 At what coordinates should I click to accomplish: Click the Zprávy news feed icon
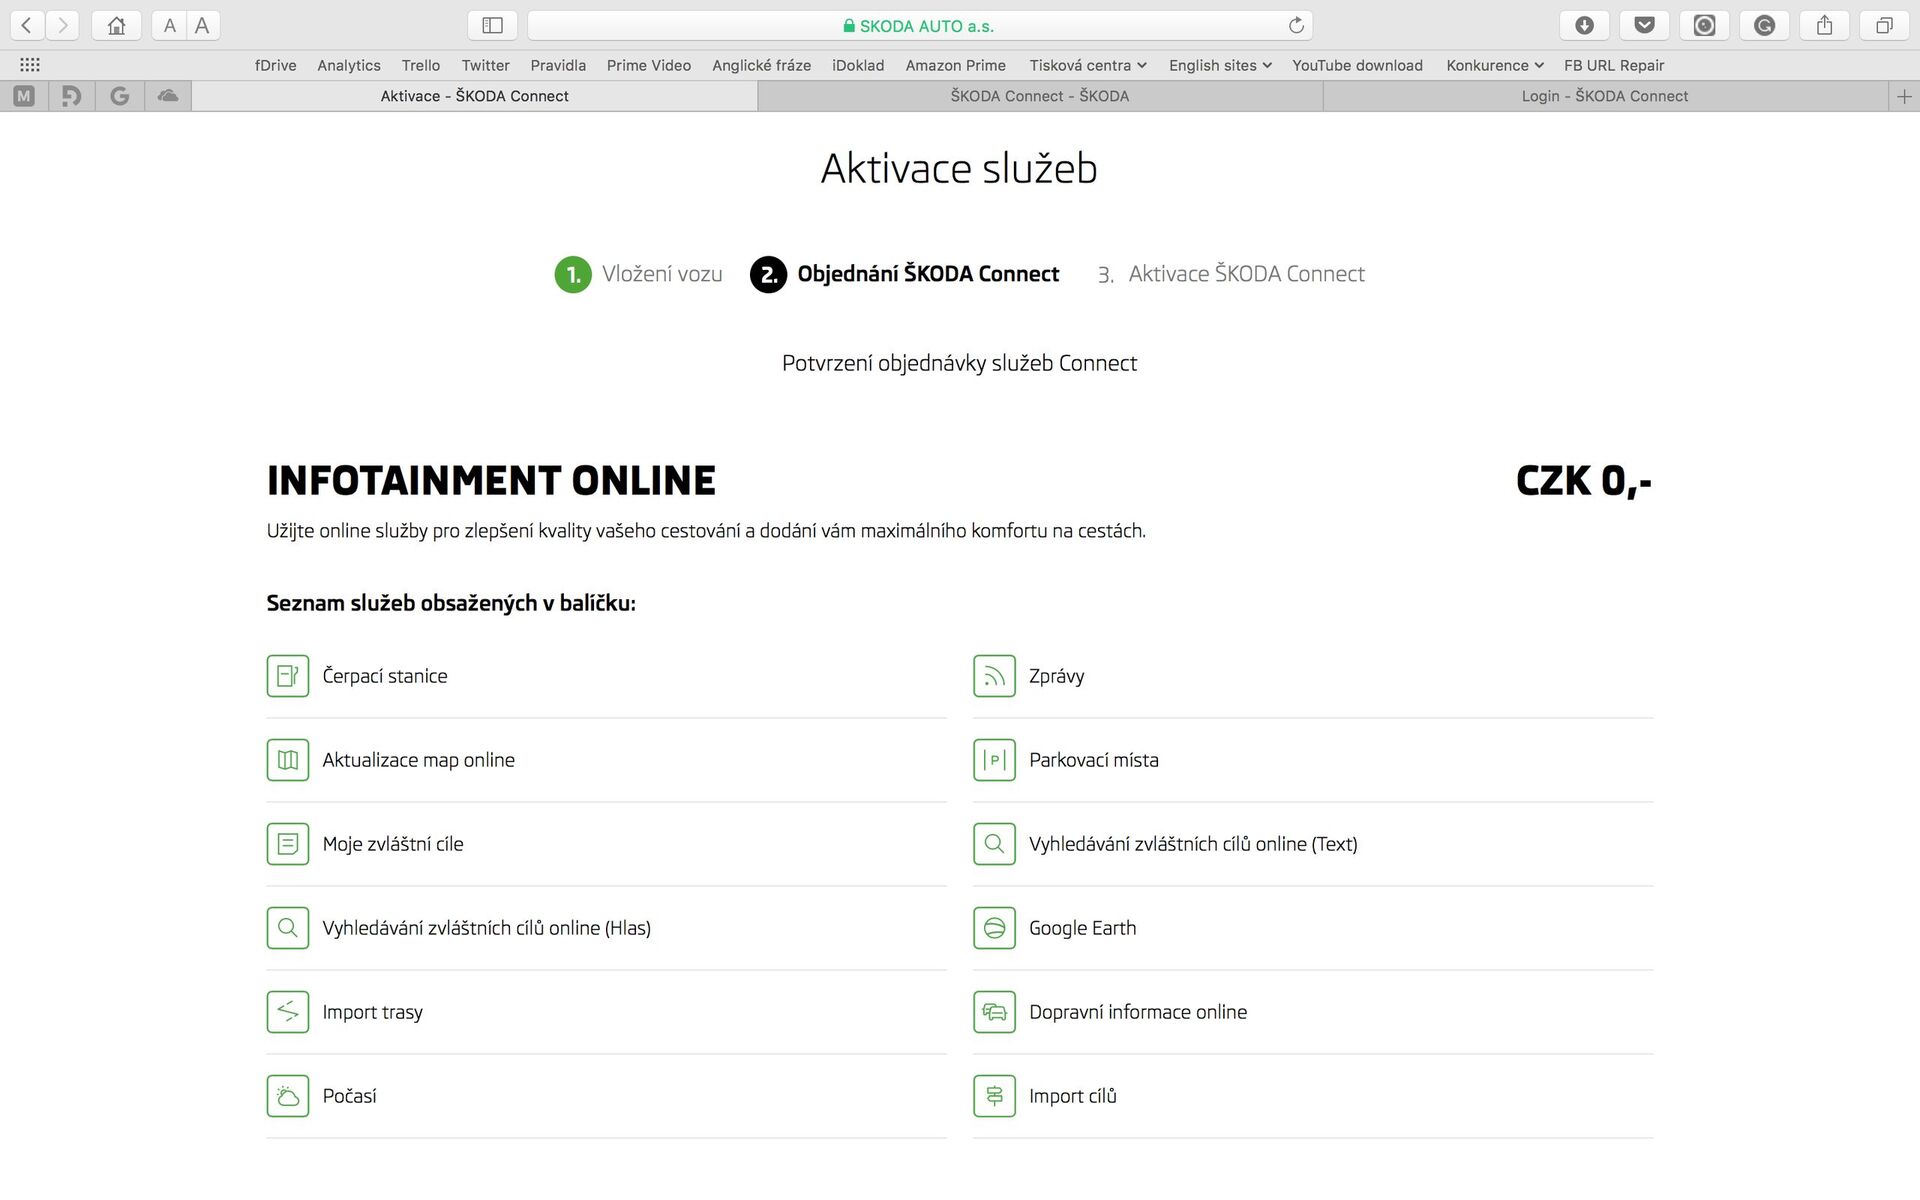point(994,676)
